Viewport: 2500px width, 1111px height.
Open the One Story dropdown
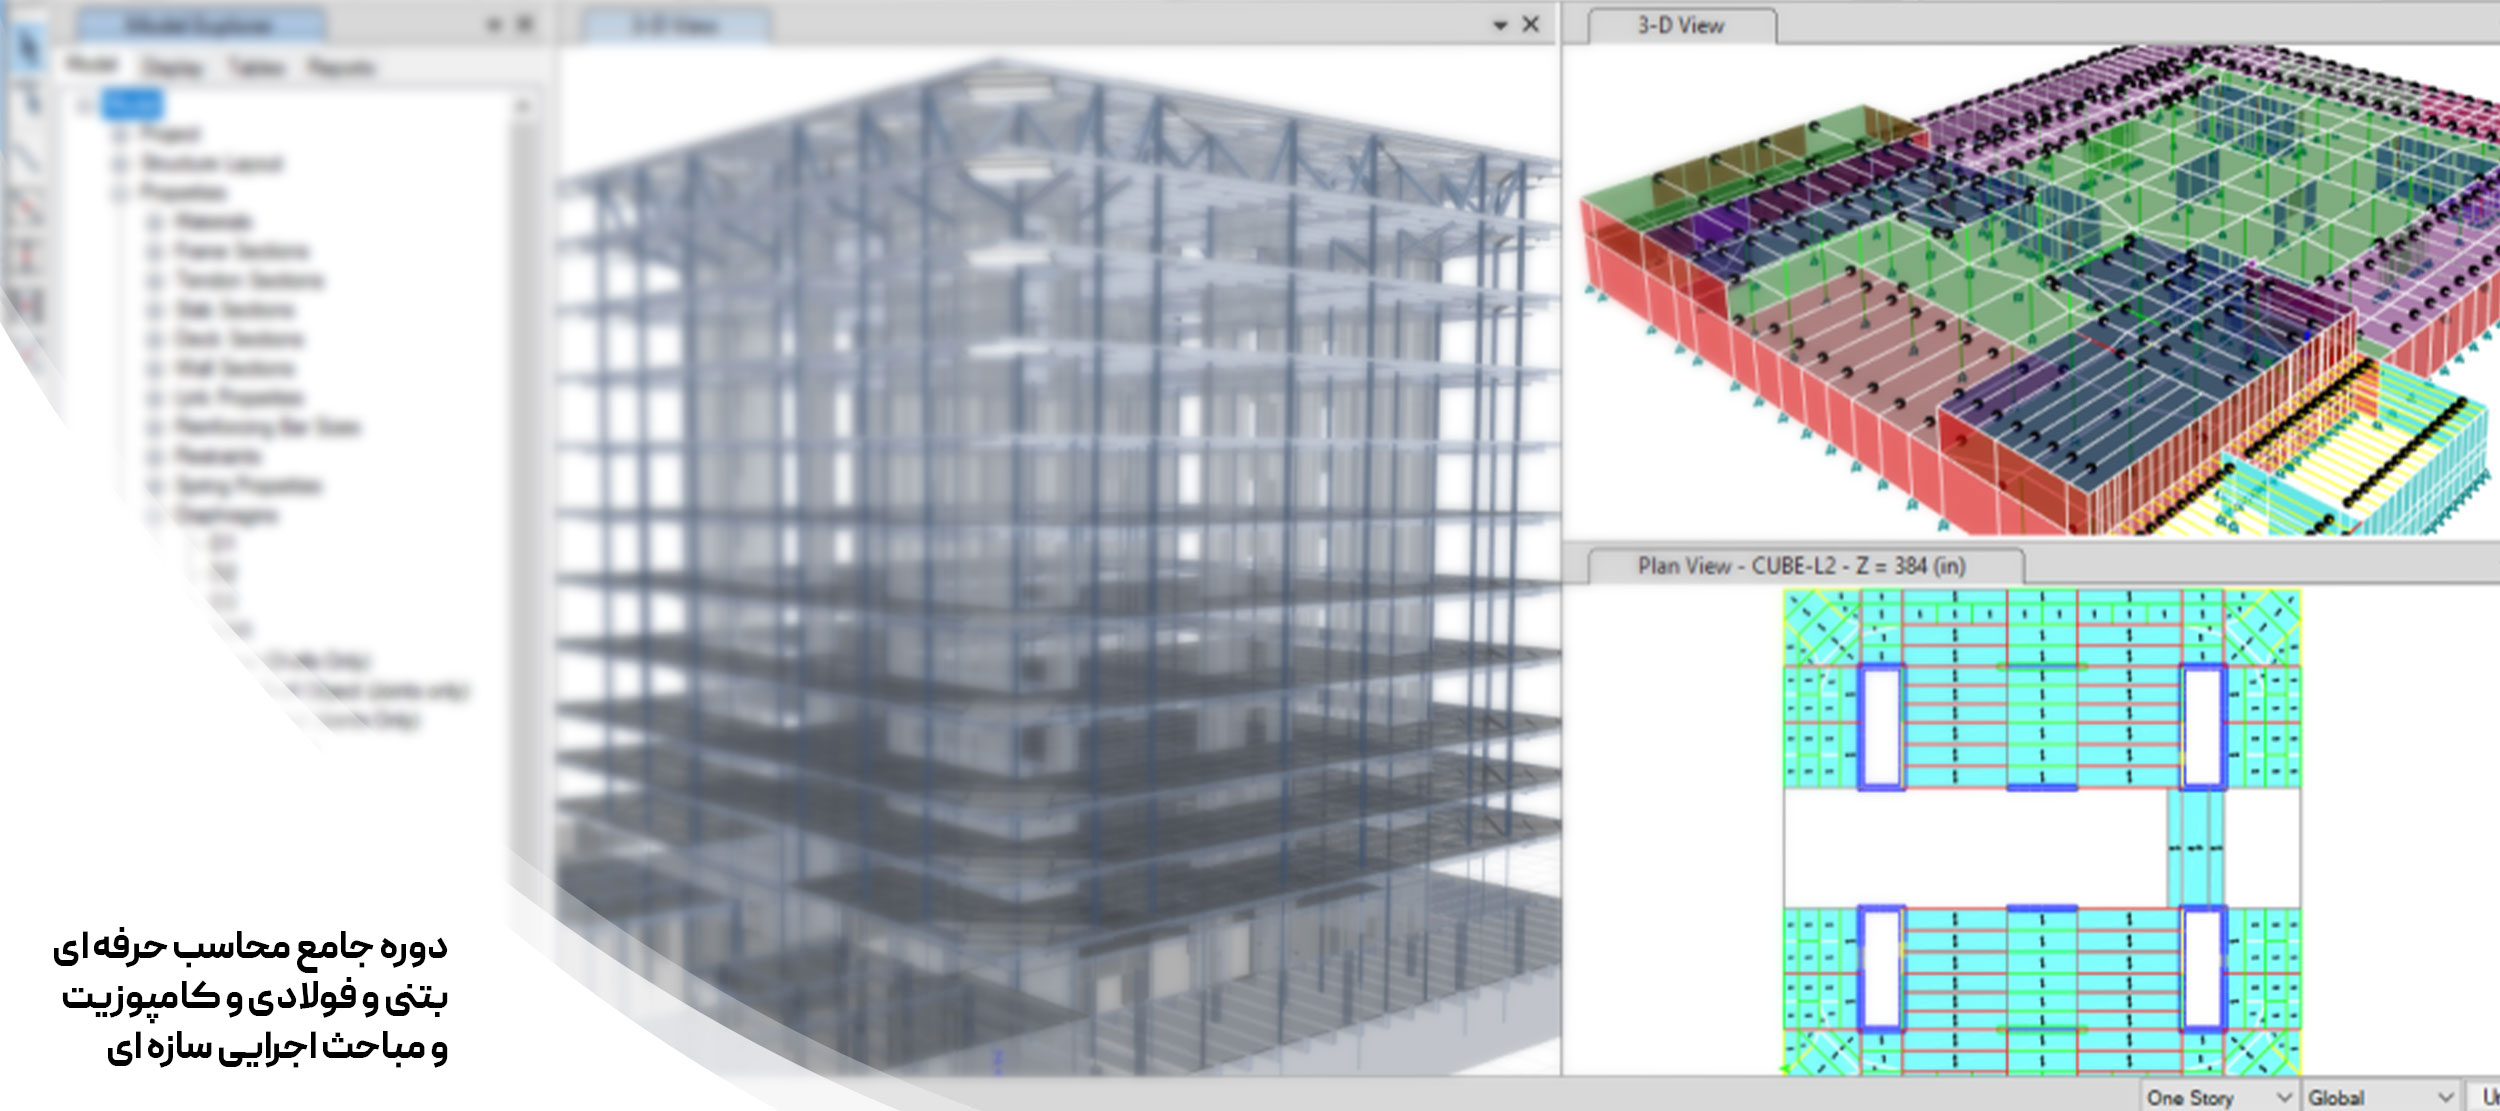2283,1097
